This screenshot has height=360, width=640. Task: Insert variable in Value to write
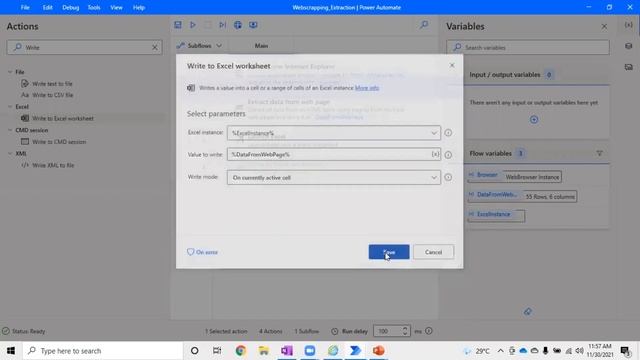[x=435, y=154]
